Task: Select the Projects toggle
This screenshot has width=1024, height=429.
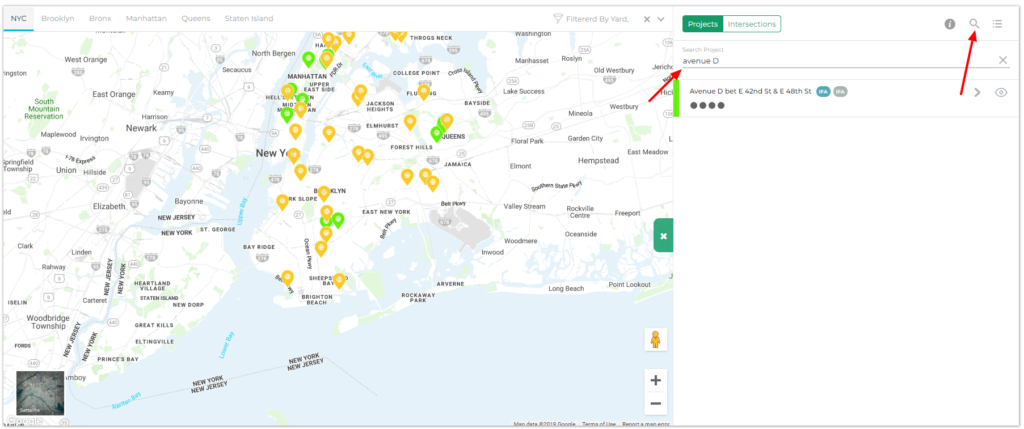Action: 703,23
